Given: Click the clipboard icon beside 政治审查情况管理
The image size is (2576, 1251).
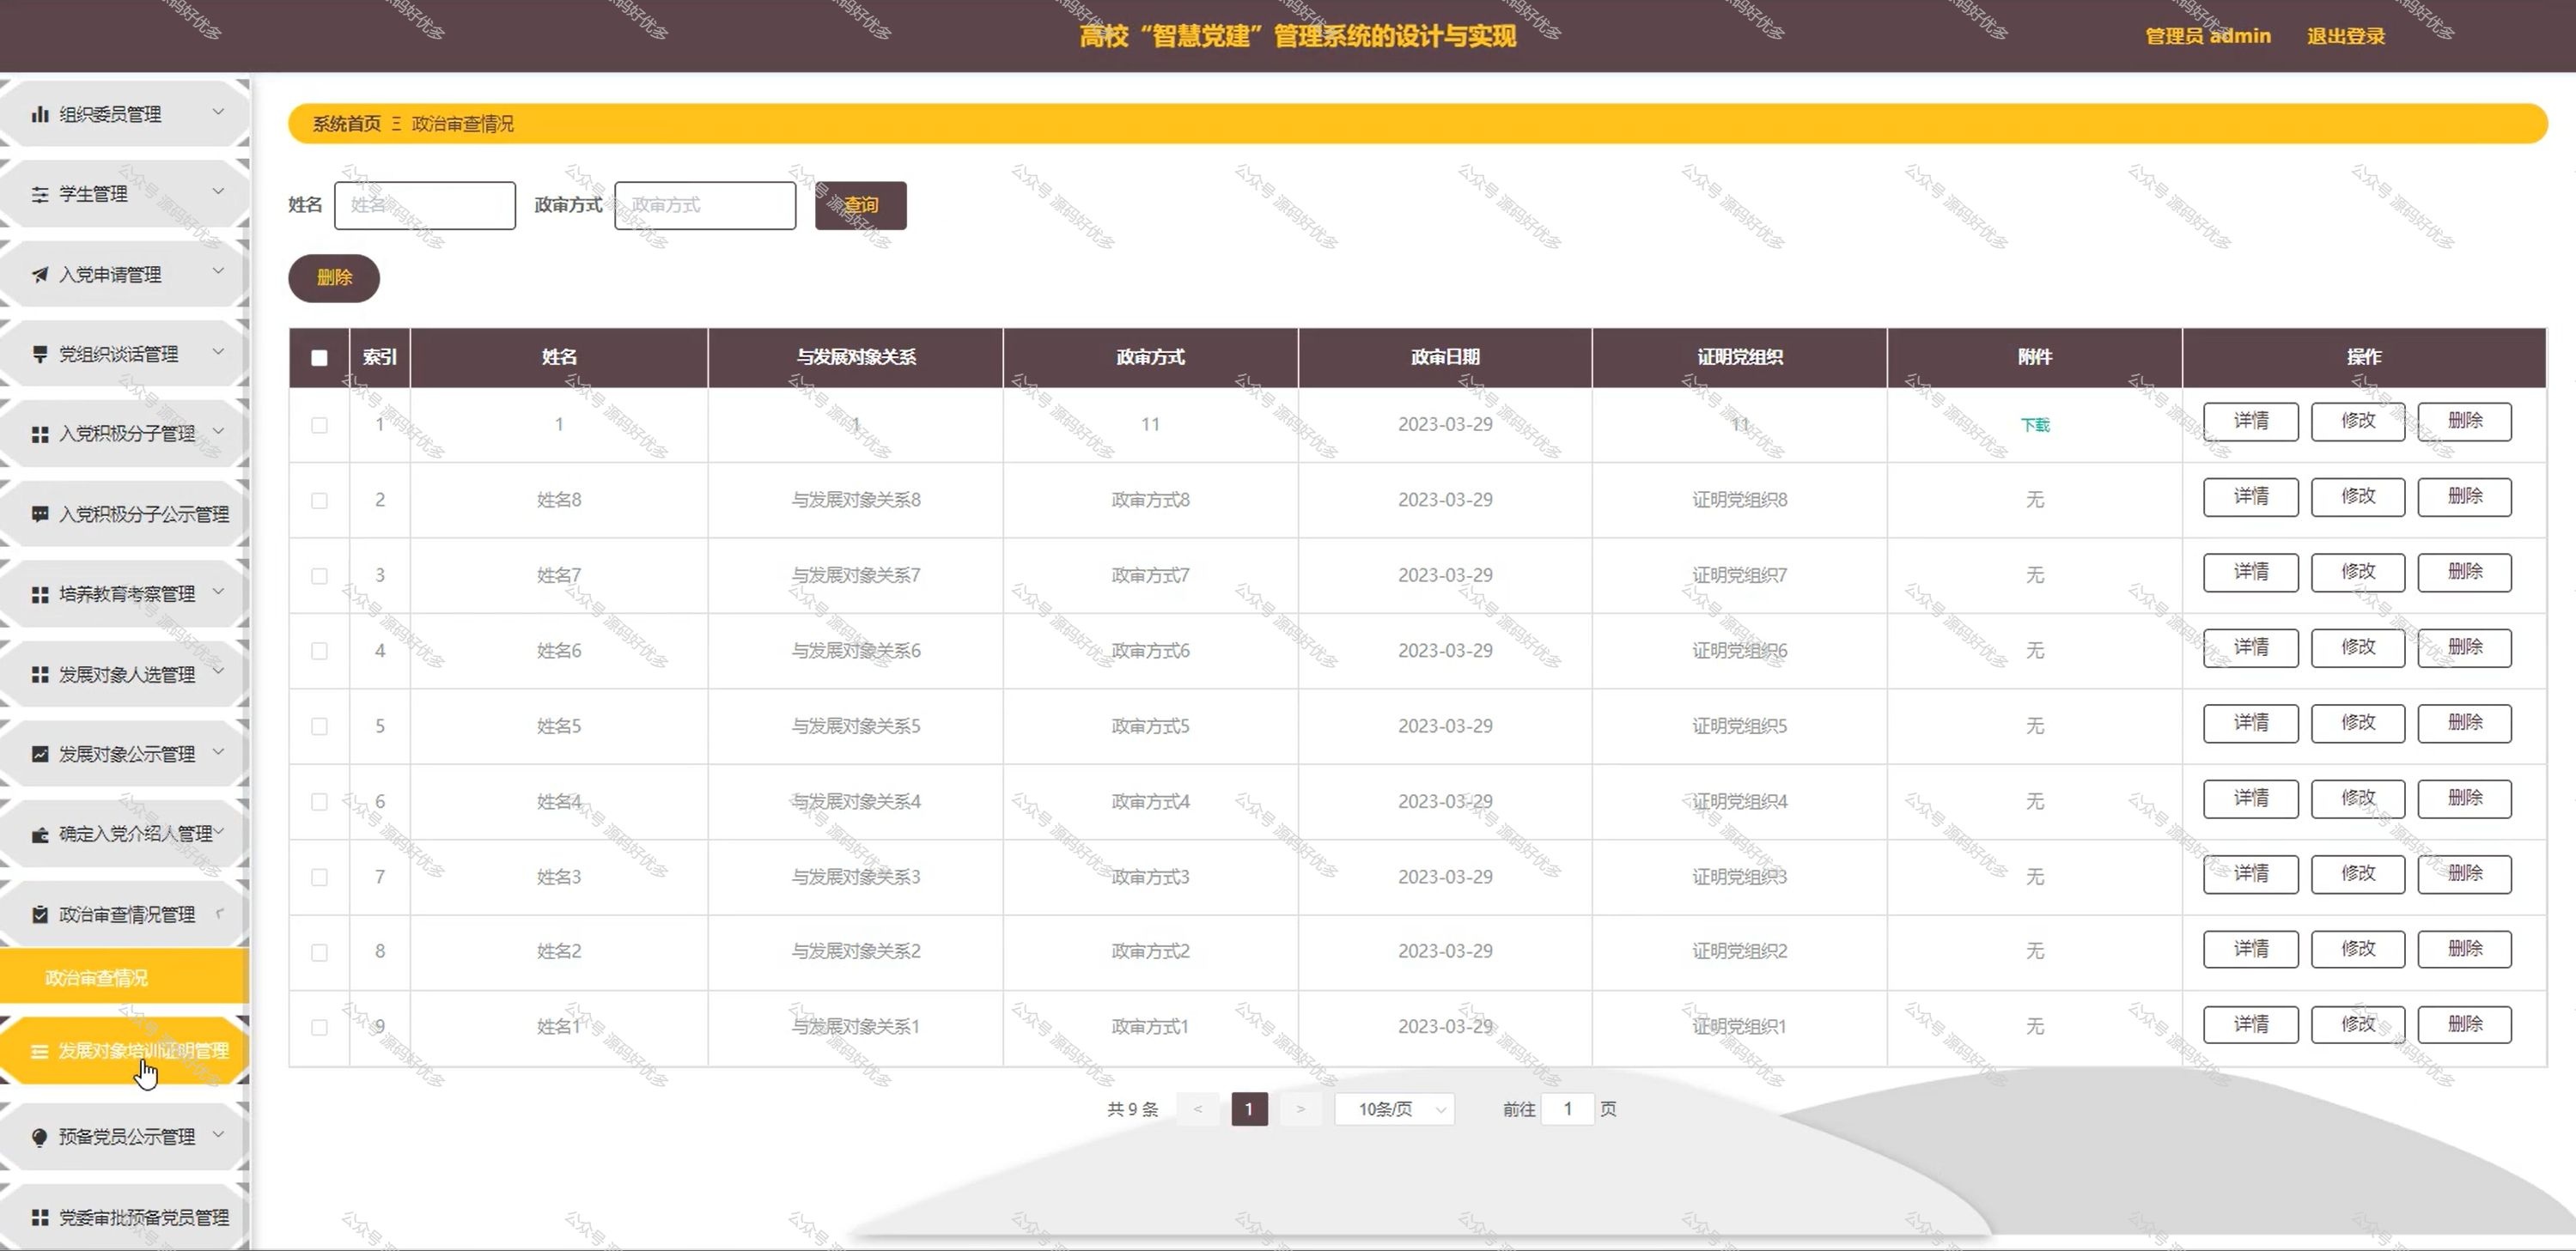Looking at the screenshot, I should tap(40, 914).
